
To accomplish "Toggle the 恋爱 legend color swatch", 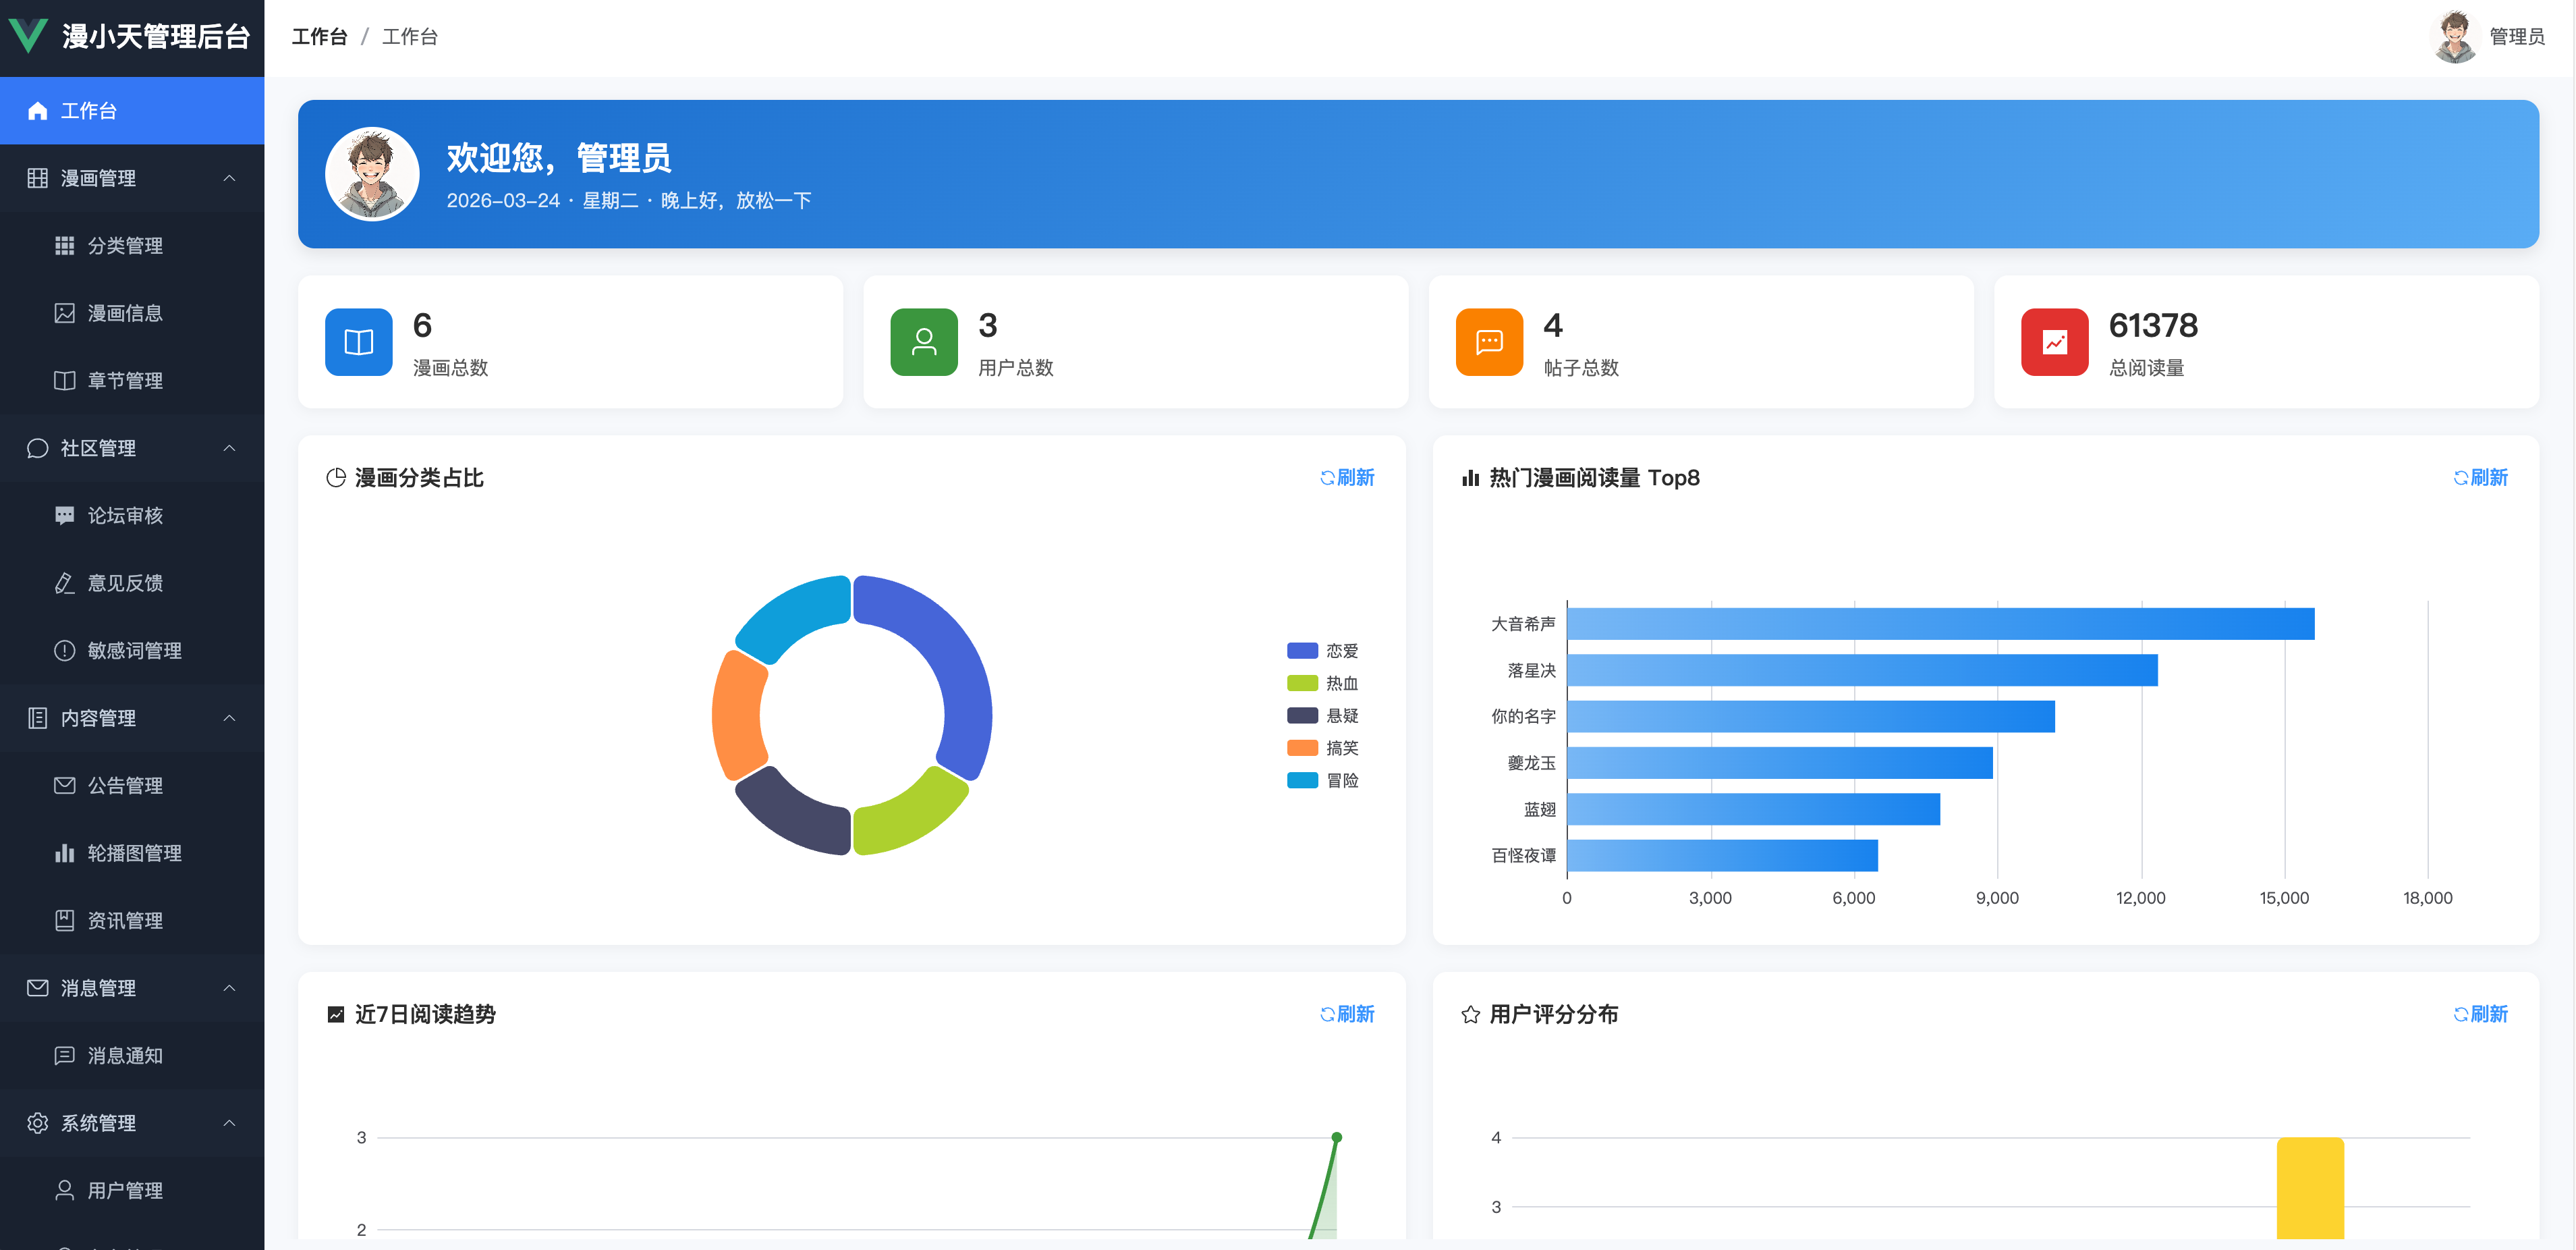I will (1302, 651).
